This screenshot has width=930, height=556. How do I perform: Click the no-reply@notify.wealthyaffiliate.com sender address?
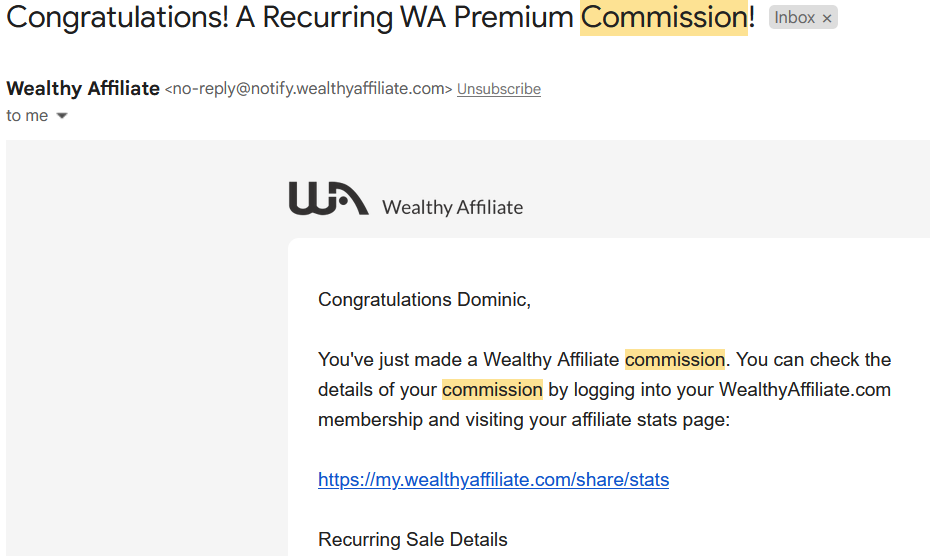pyautogui.click(x=308, y=88)
